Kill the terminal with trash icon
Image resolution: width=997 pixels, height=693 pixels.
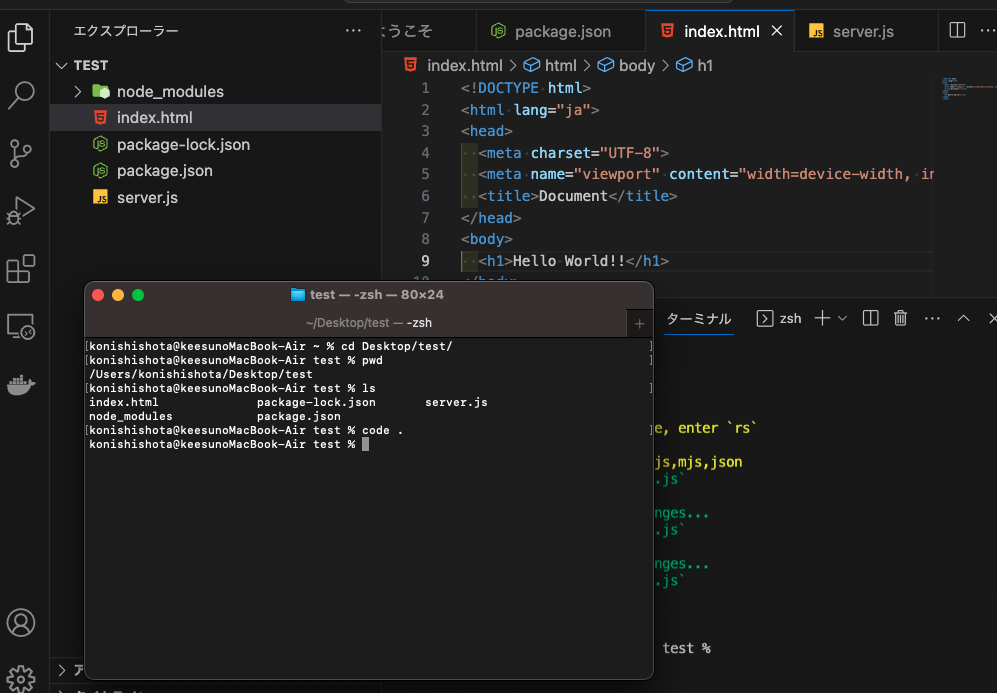coord(900,318)
